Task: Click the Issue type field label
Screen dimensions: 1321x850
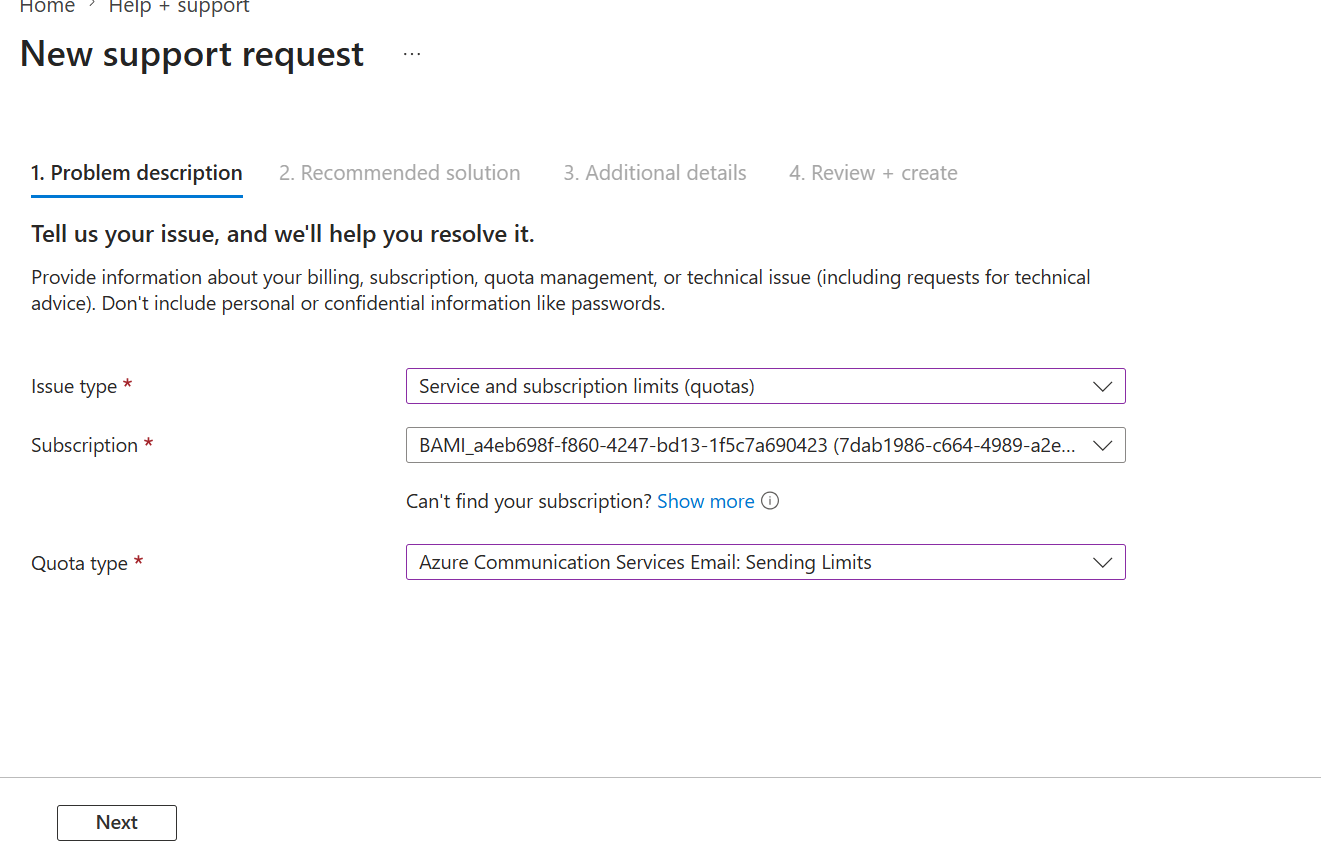Action: point(74,386)
